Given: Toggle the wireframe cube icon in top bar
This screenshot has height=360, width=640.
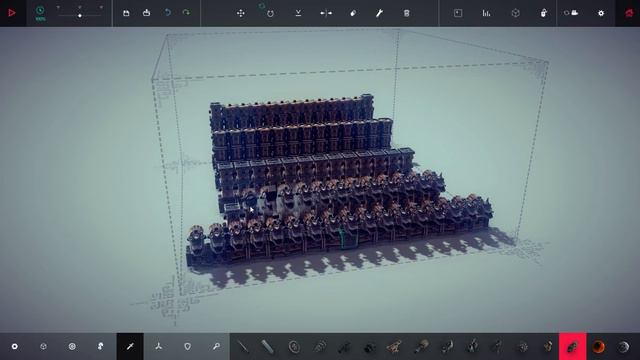Looking at the screenshot, I should tap(516, 13).
